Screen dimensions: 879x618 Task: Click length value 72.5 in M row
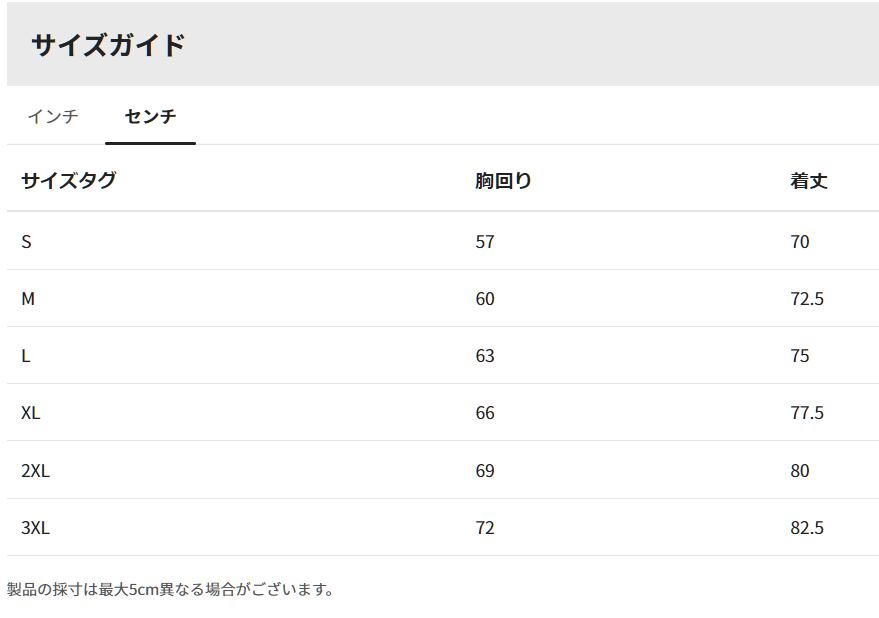click(x=807, y=299)
